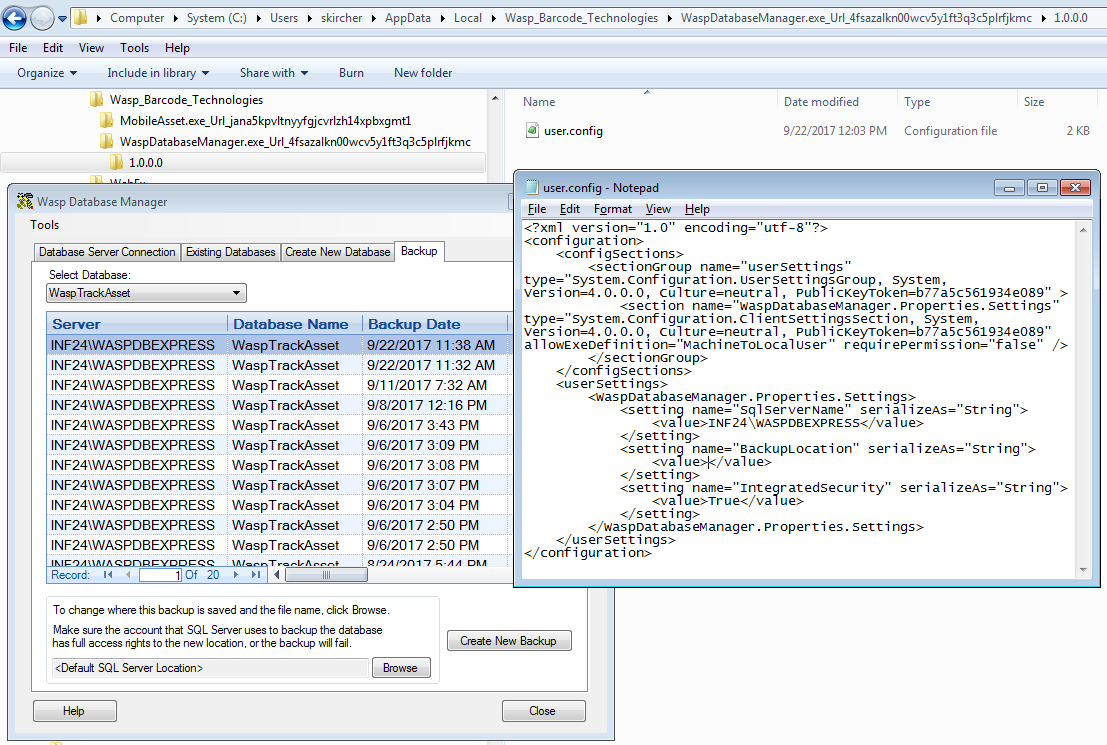Click the Browse button
Image resolution: width=1107 pixels, height=745 pixels.
pyautogui.click(x=401, y=668)
